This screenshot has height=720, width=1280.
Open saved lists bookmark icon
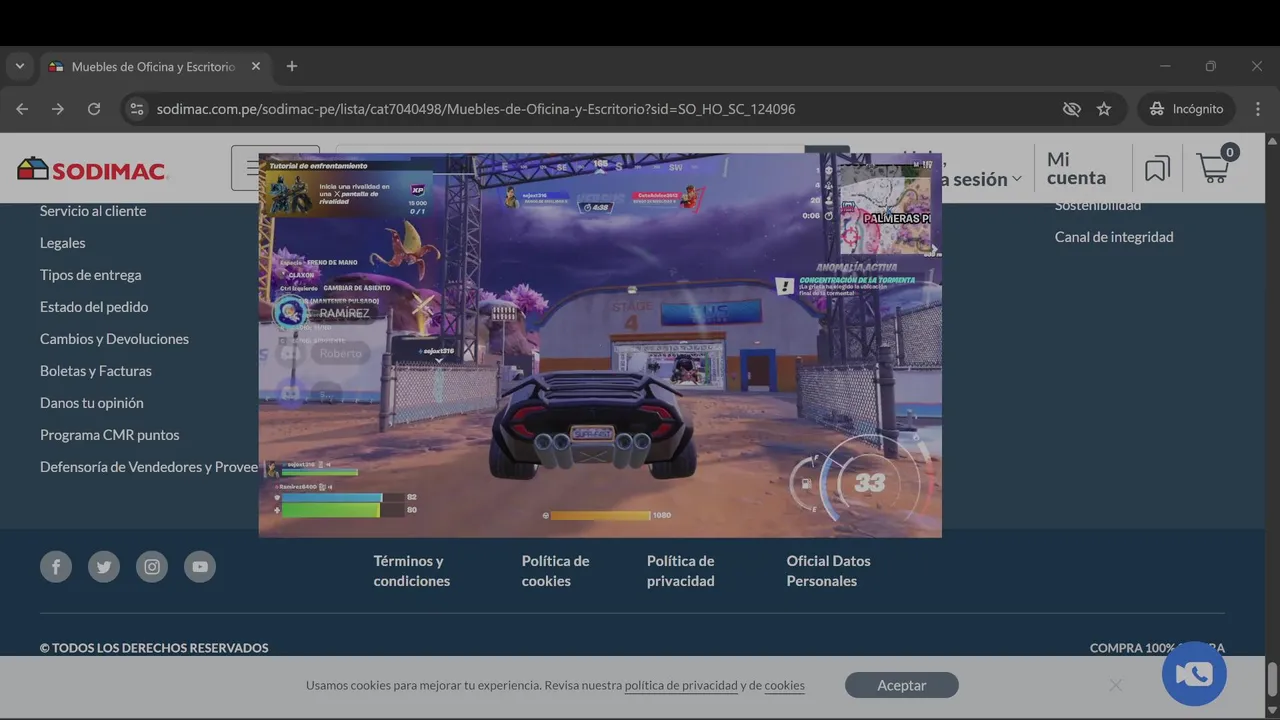tap(1157, 169)
